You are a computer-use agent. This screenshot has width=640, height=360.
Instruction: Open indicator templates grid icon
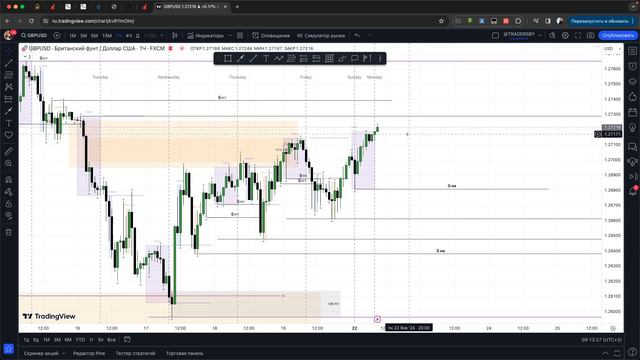tap(240, 36)
